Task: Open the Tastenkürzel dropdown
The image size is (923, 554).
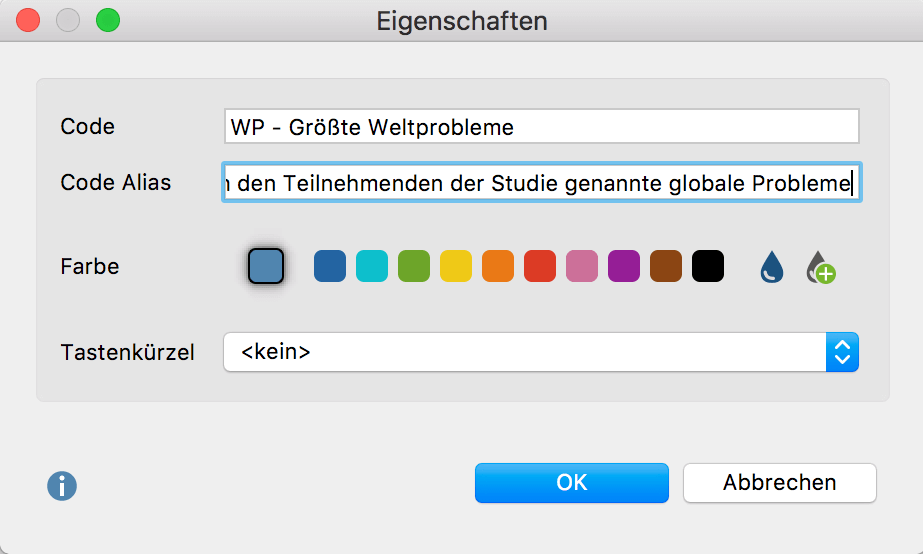Action: point(541,352)
